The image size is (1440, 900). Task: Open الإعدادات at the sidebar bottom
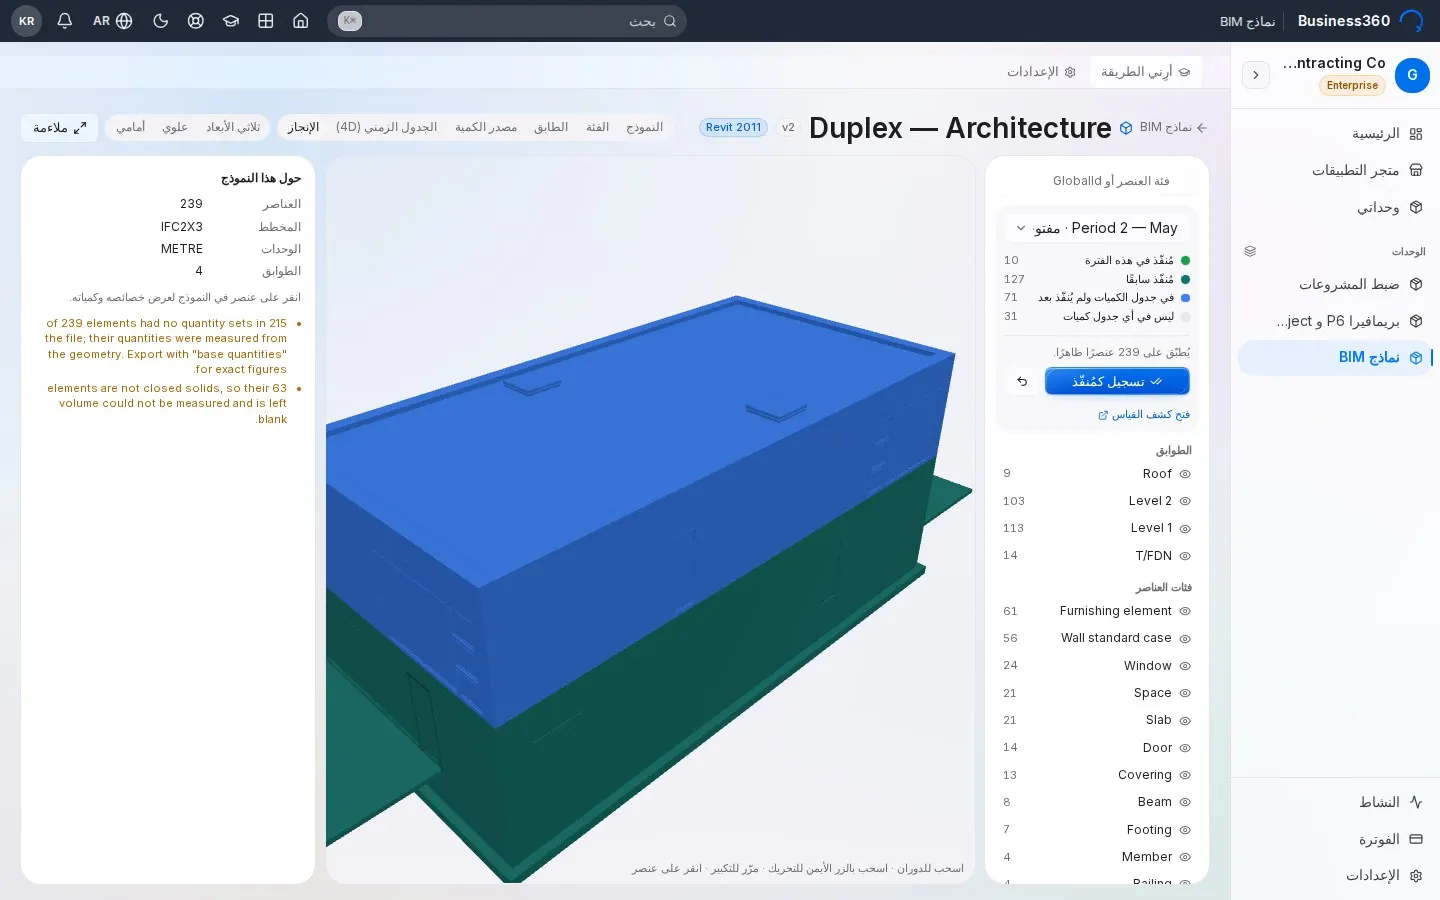click(x=1335, y=875)
